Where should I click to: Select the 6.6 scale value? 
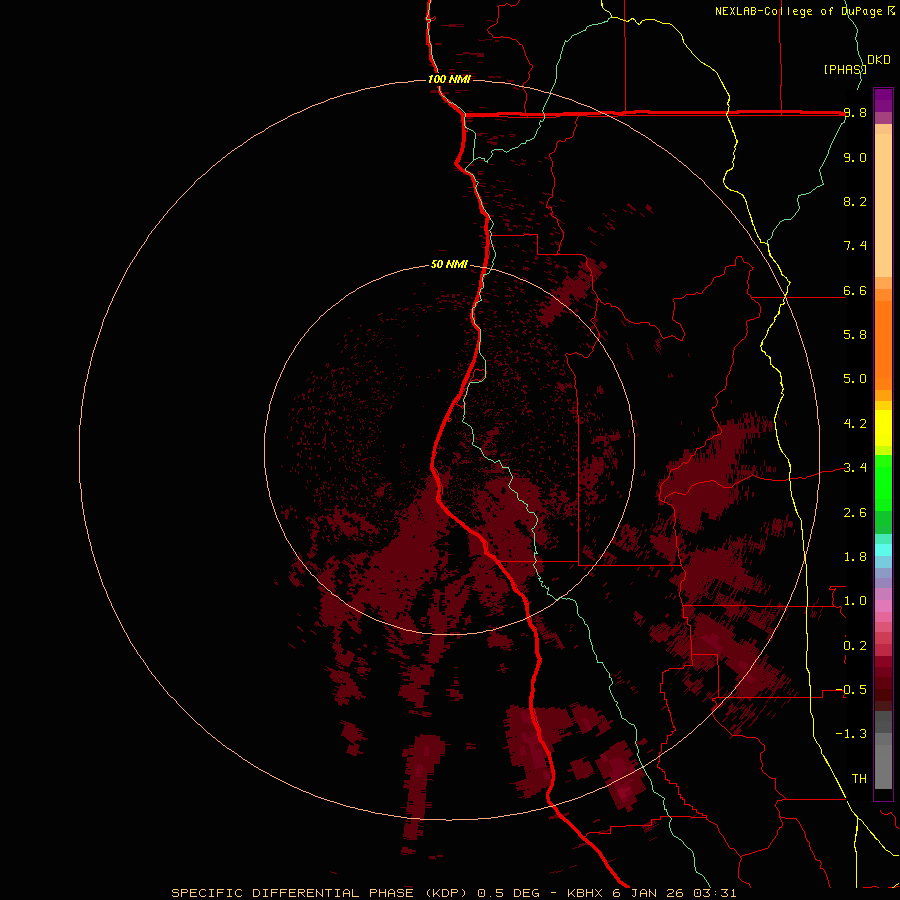(x=855, y=290)
